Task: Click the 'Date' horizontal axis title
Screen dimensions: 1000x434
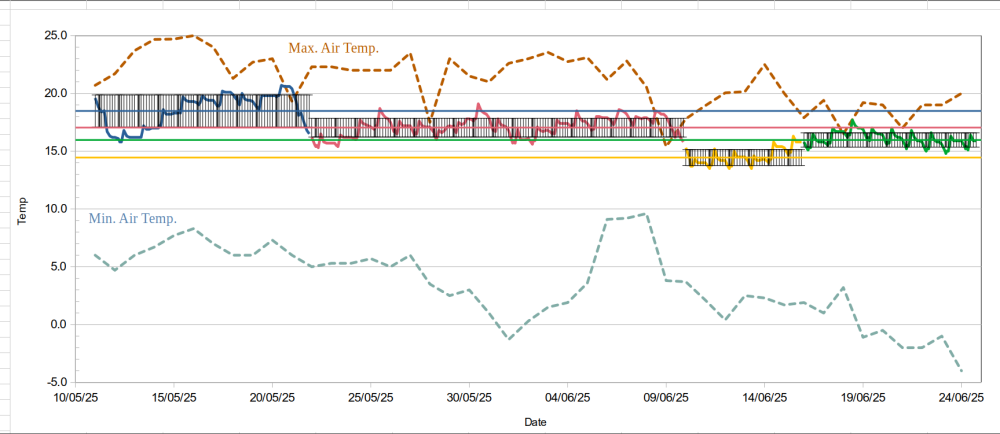Action: 534,422
